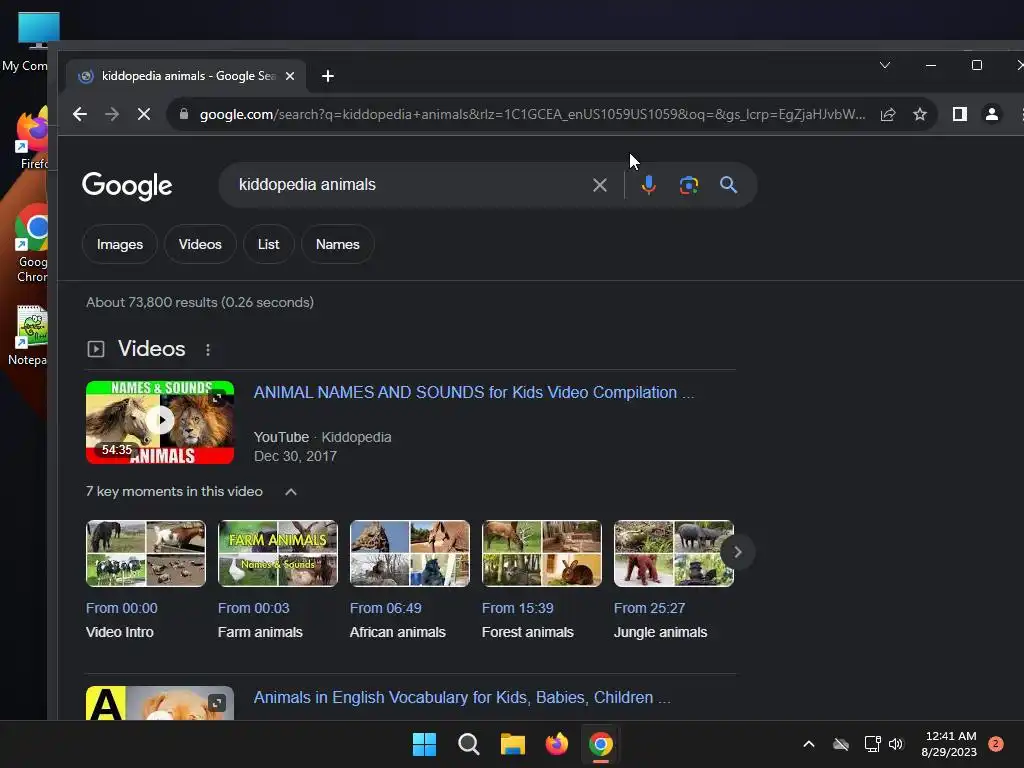Submit search with the magnifying glass icon
This screenshot has height=768, width=1024.
coord(728,185)
